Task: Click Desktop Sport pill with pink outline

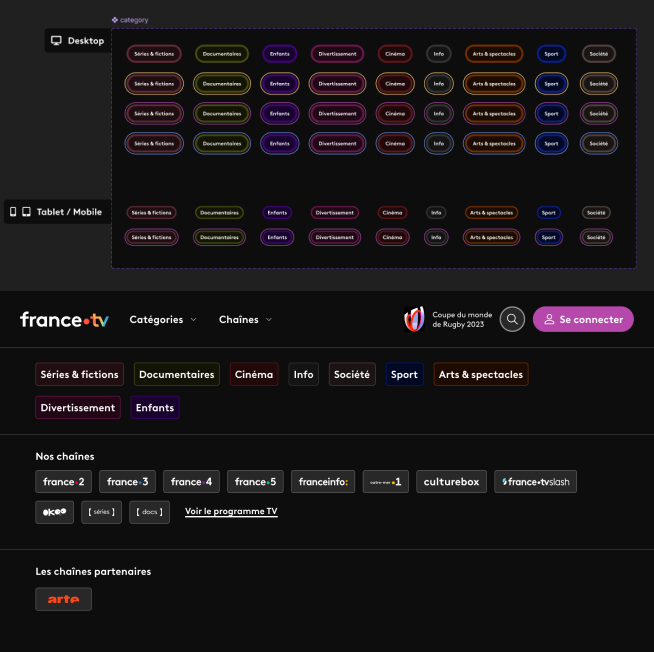Action: click(551, 113)
